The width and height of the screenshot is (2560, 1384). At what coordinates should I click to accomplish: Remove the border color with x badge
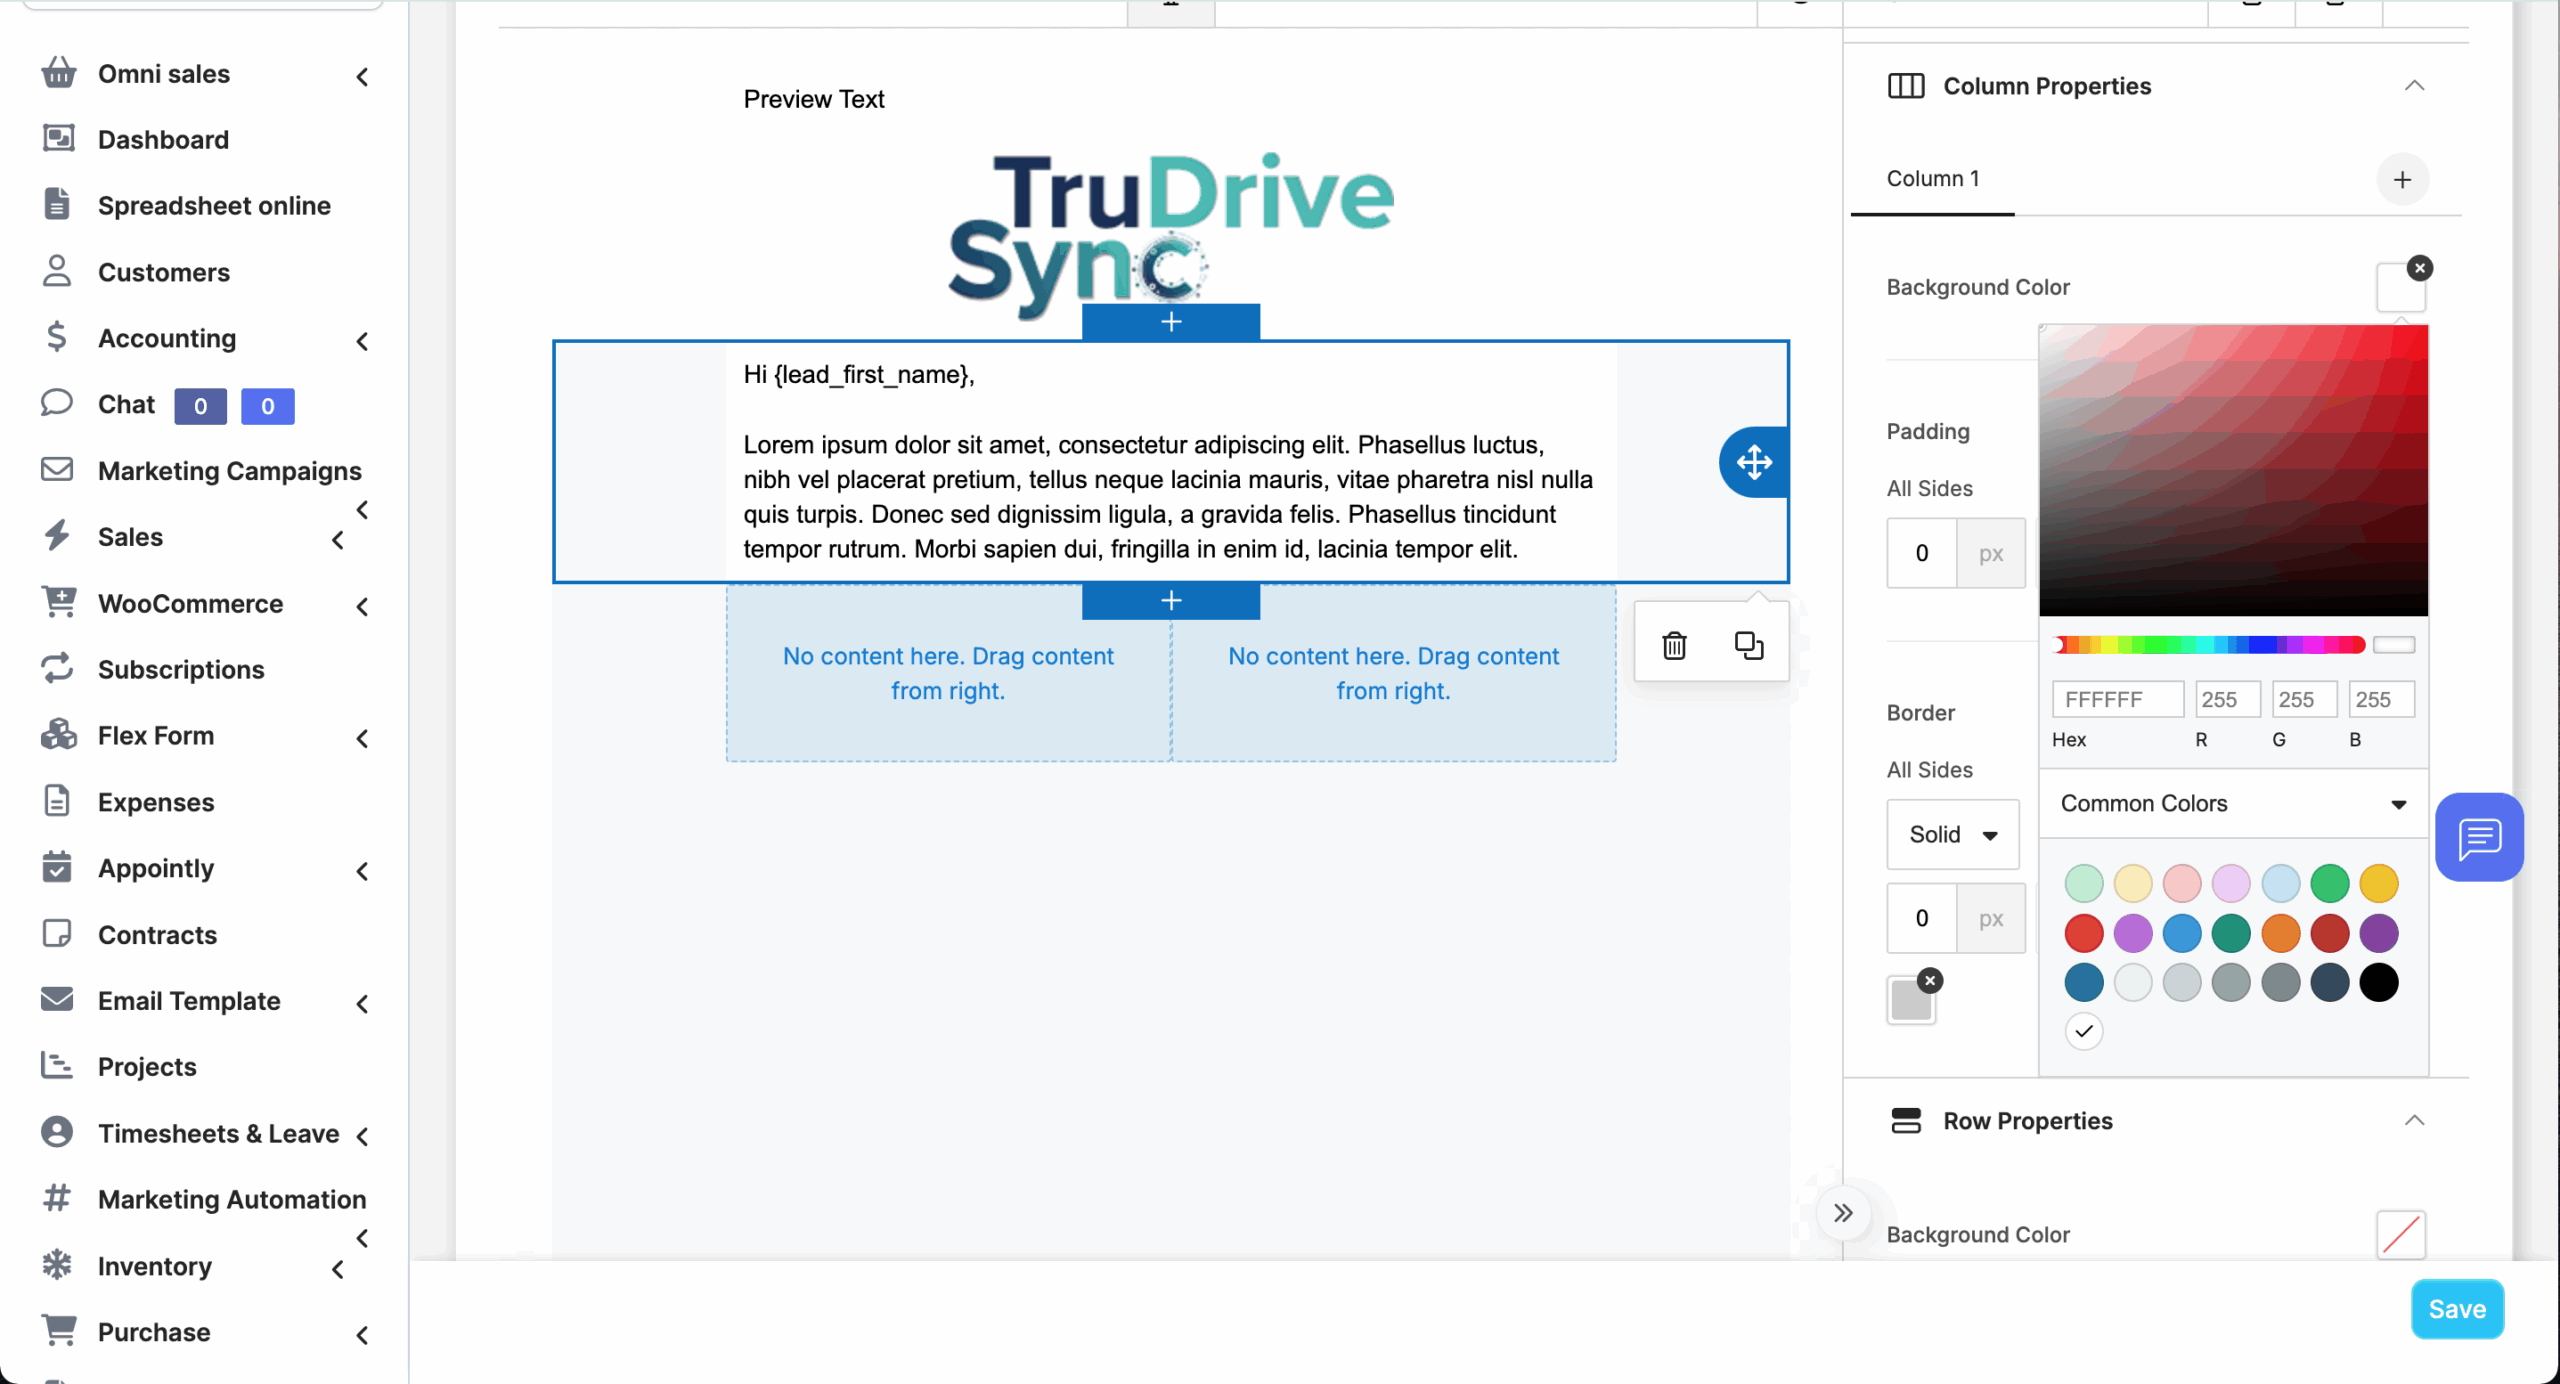click(x=1930, y=981)
